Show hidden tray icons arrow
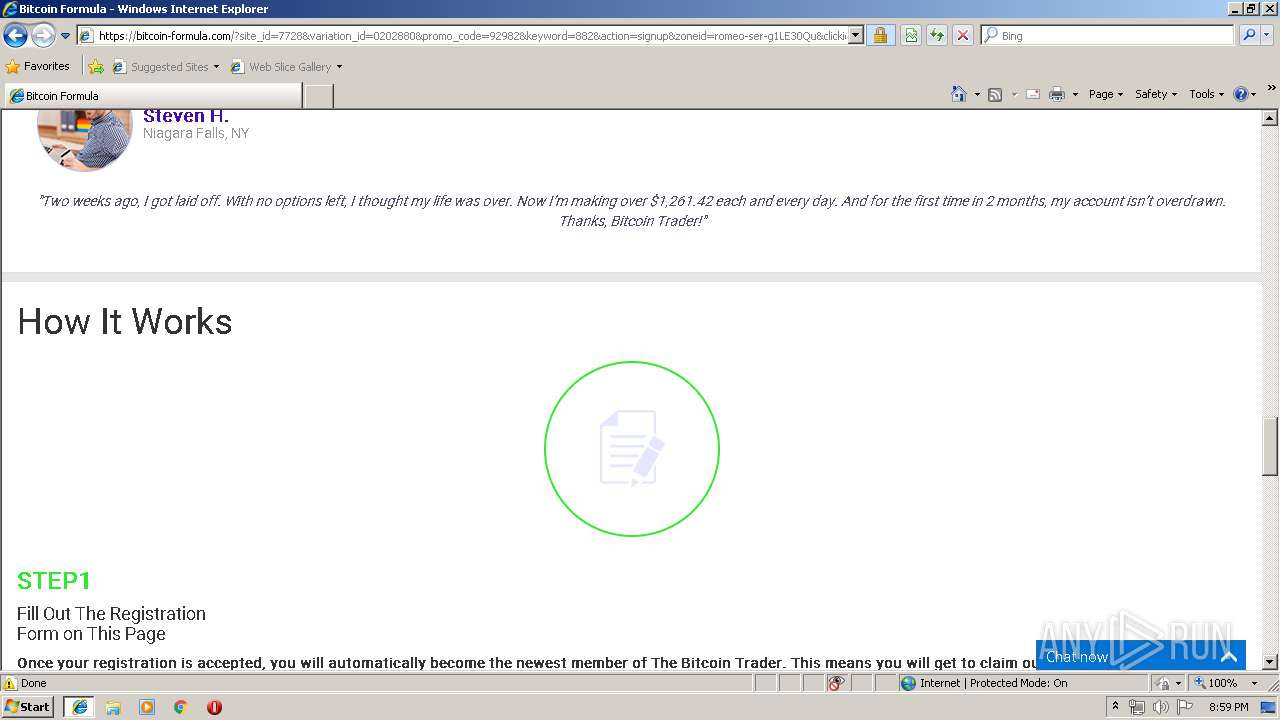The width and height of the screenshot is (1280, 720). pyautogui.click(x=1115, y=707)
